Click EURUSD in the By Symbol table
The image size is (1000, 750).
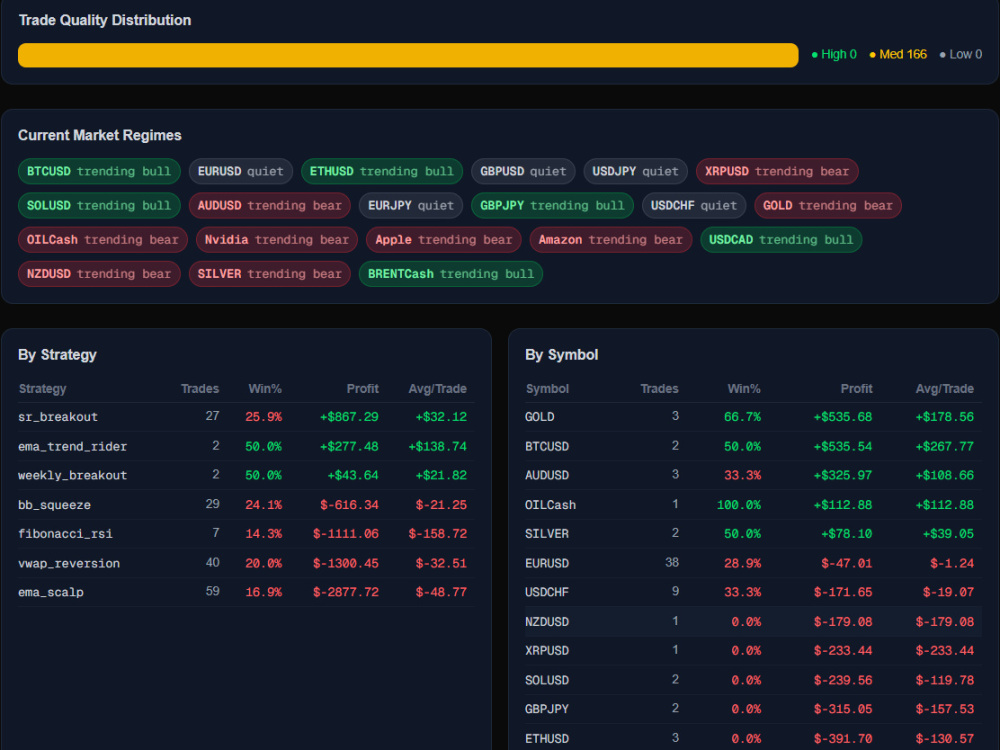(547, 563)
